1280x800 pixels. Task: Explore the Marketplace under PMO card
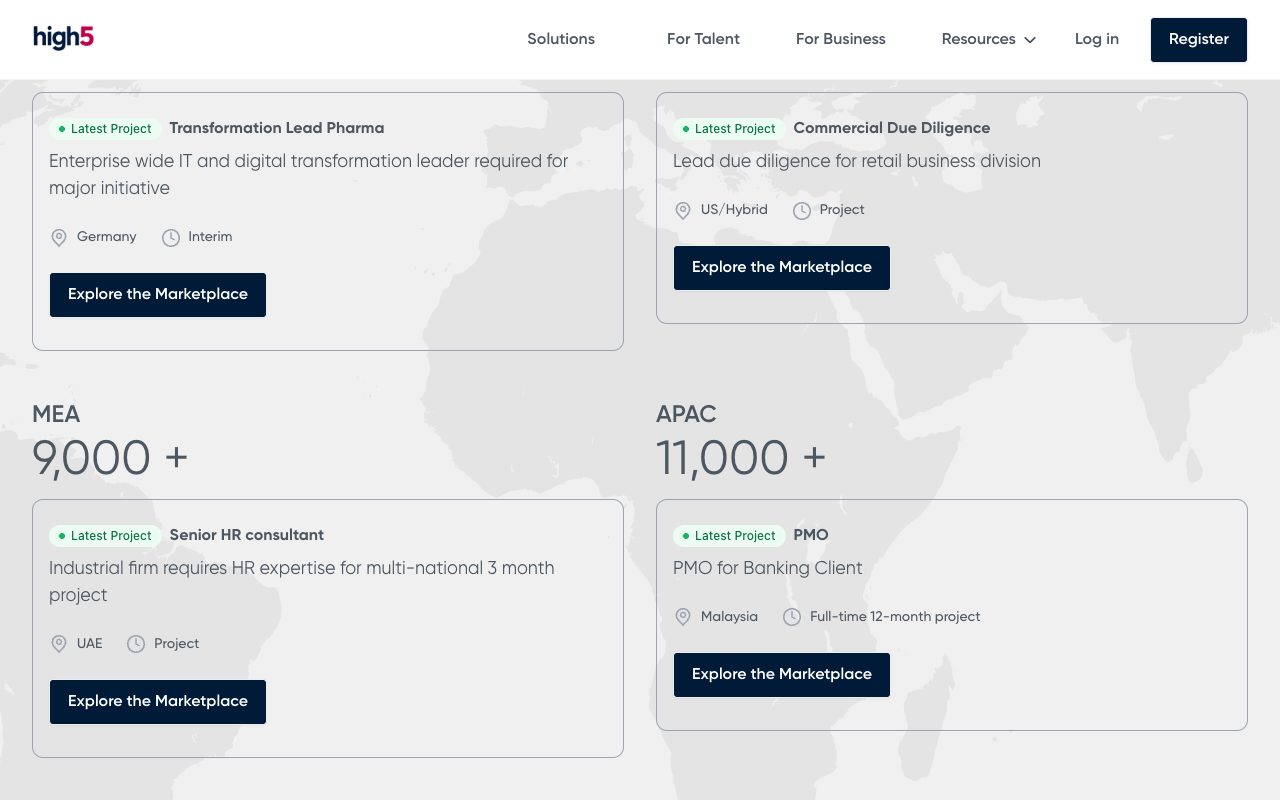[x=782, y=675]
